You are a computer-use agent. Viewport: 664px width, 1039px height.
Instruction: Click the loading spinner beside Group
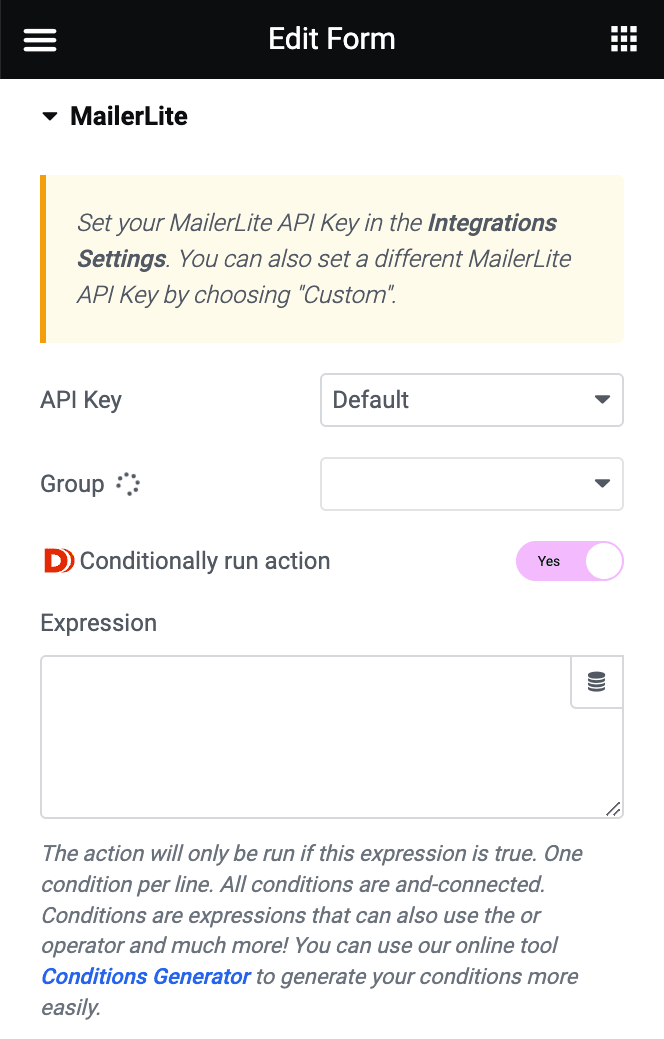[x=128, y=483]
